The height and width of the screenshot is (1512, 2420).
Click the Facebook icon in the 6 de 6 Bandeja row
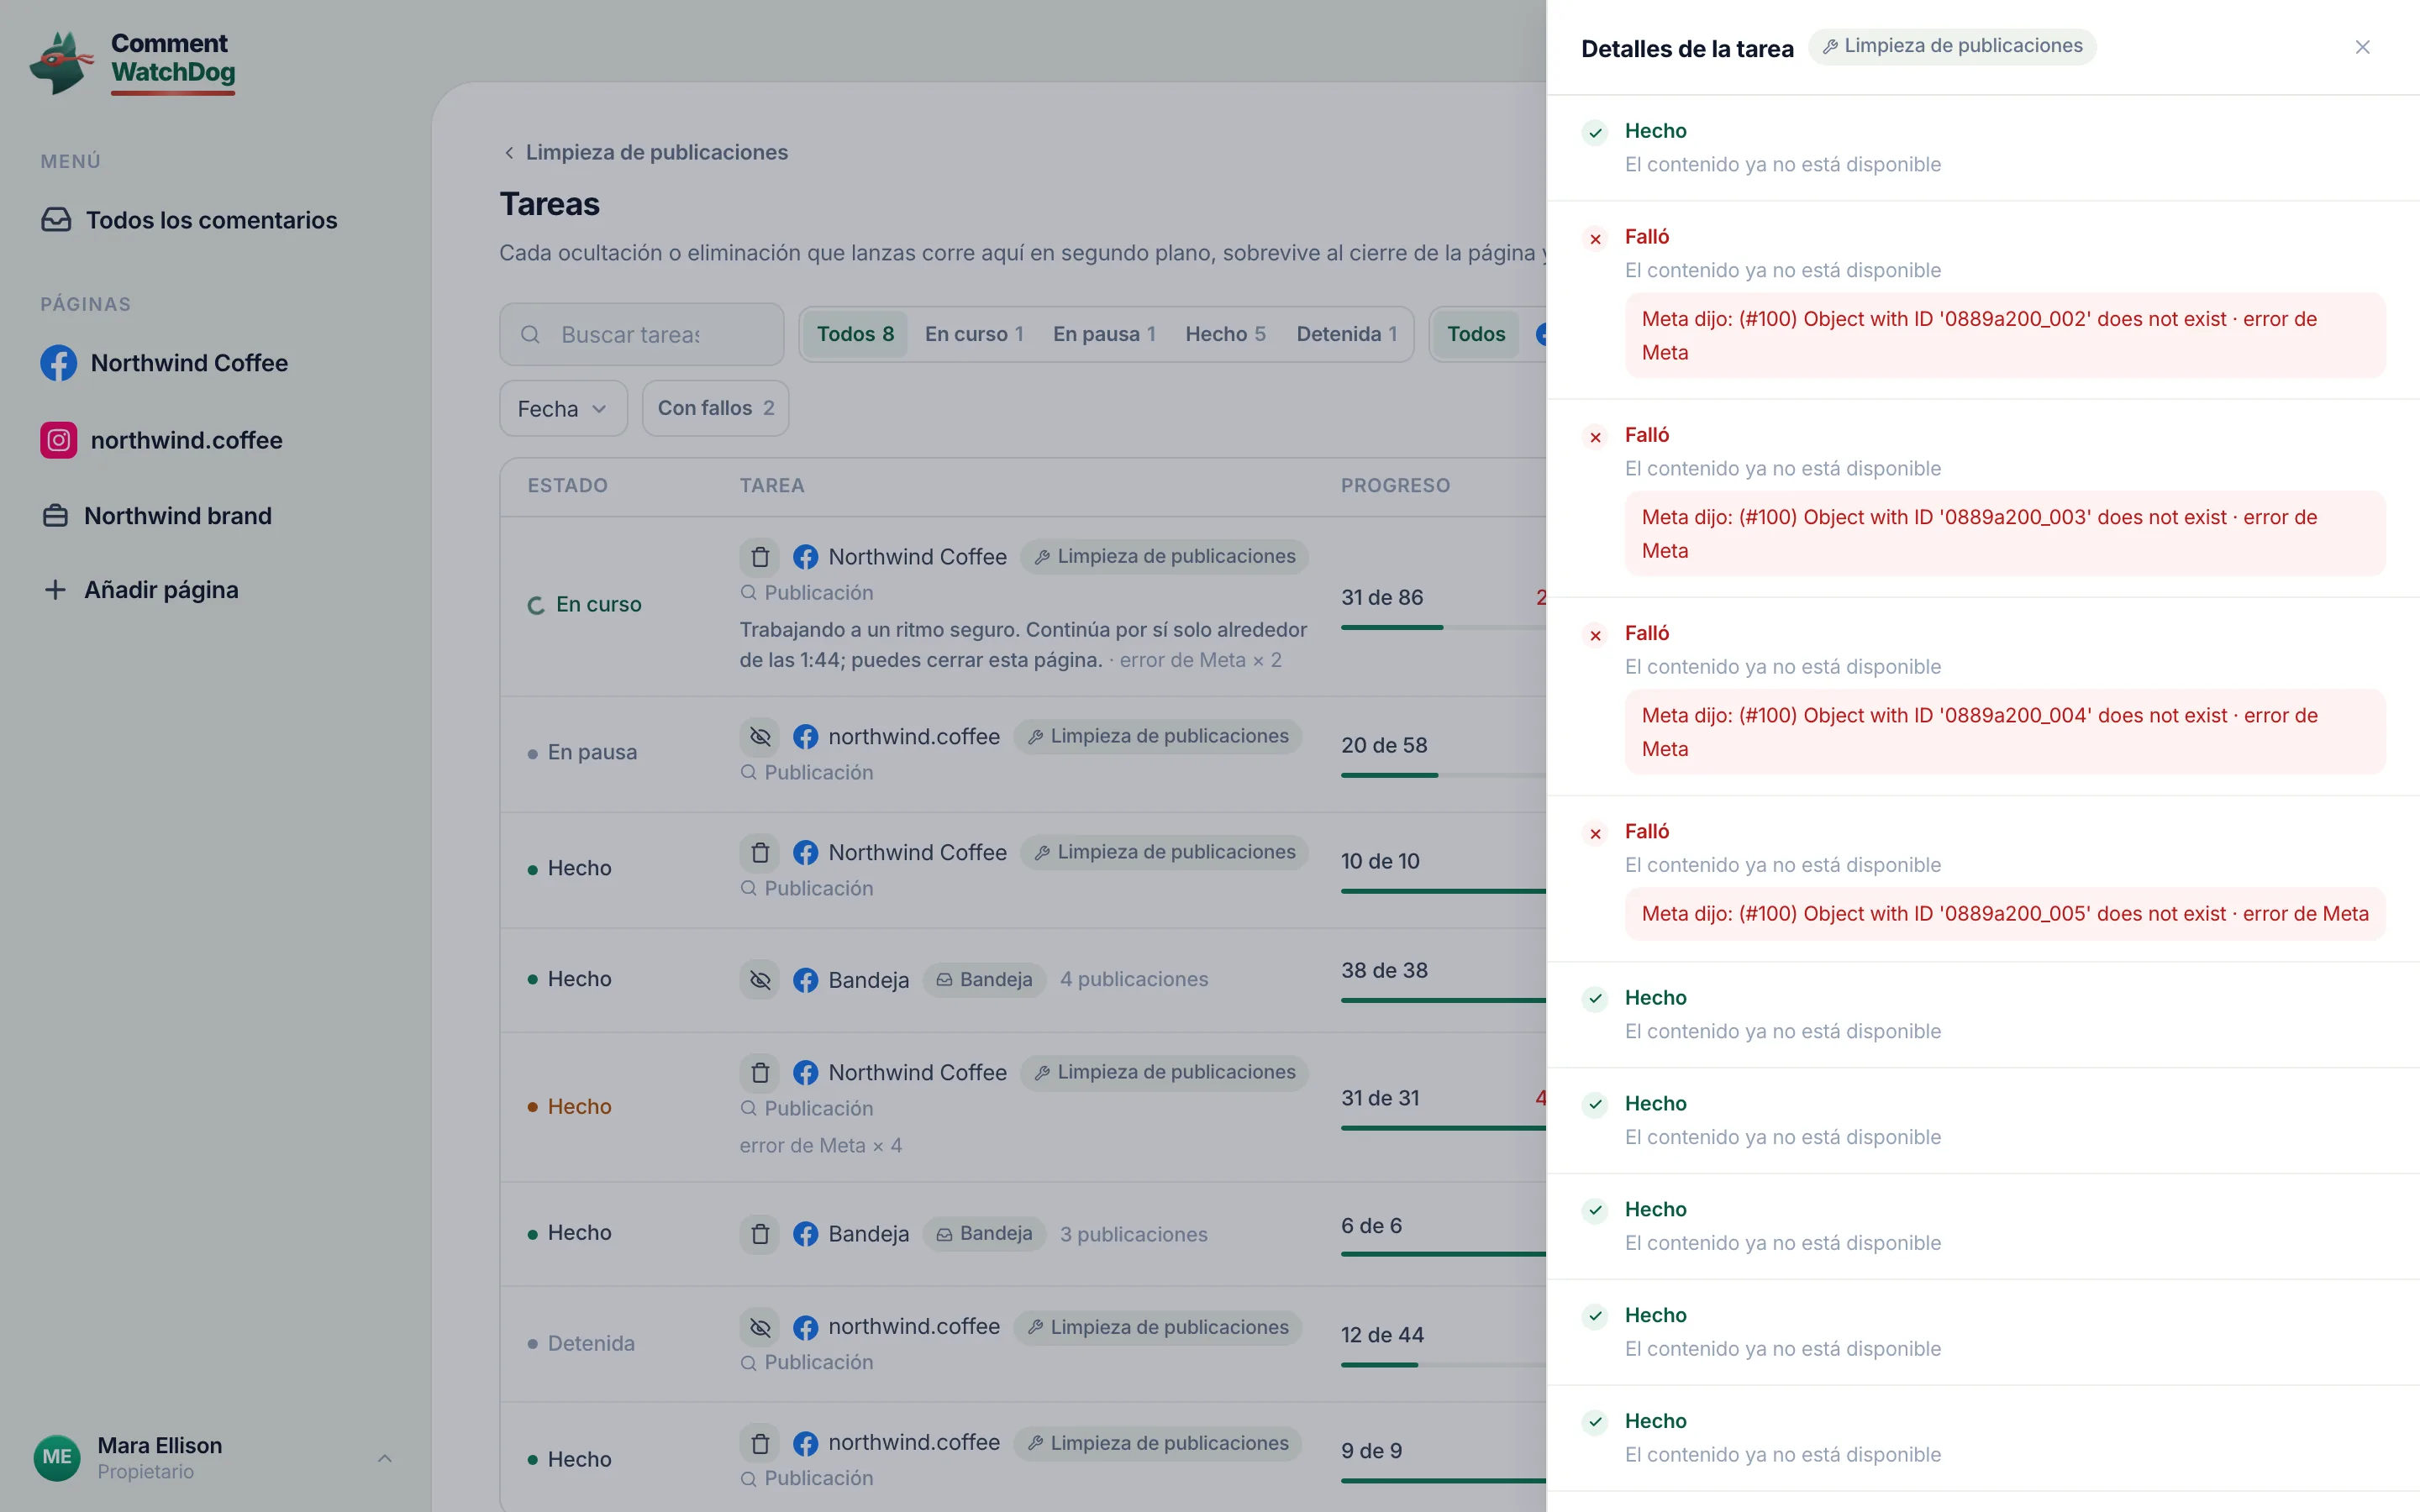coord(805,1234)
